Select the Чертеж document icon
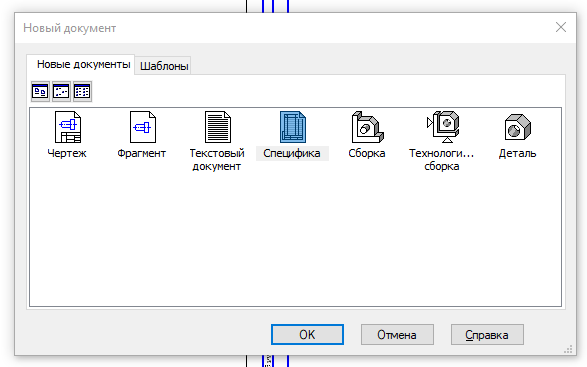Screen dimensions: 587x367 68,127
